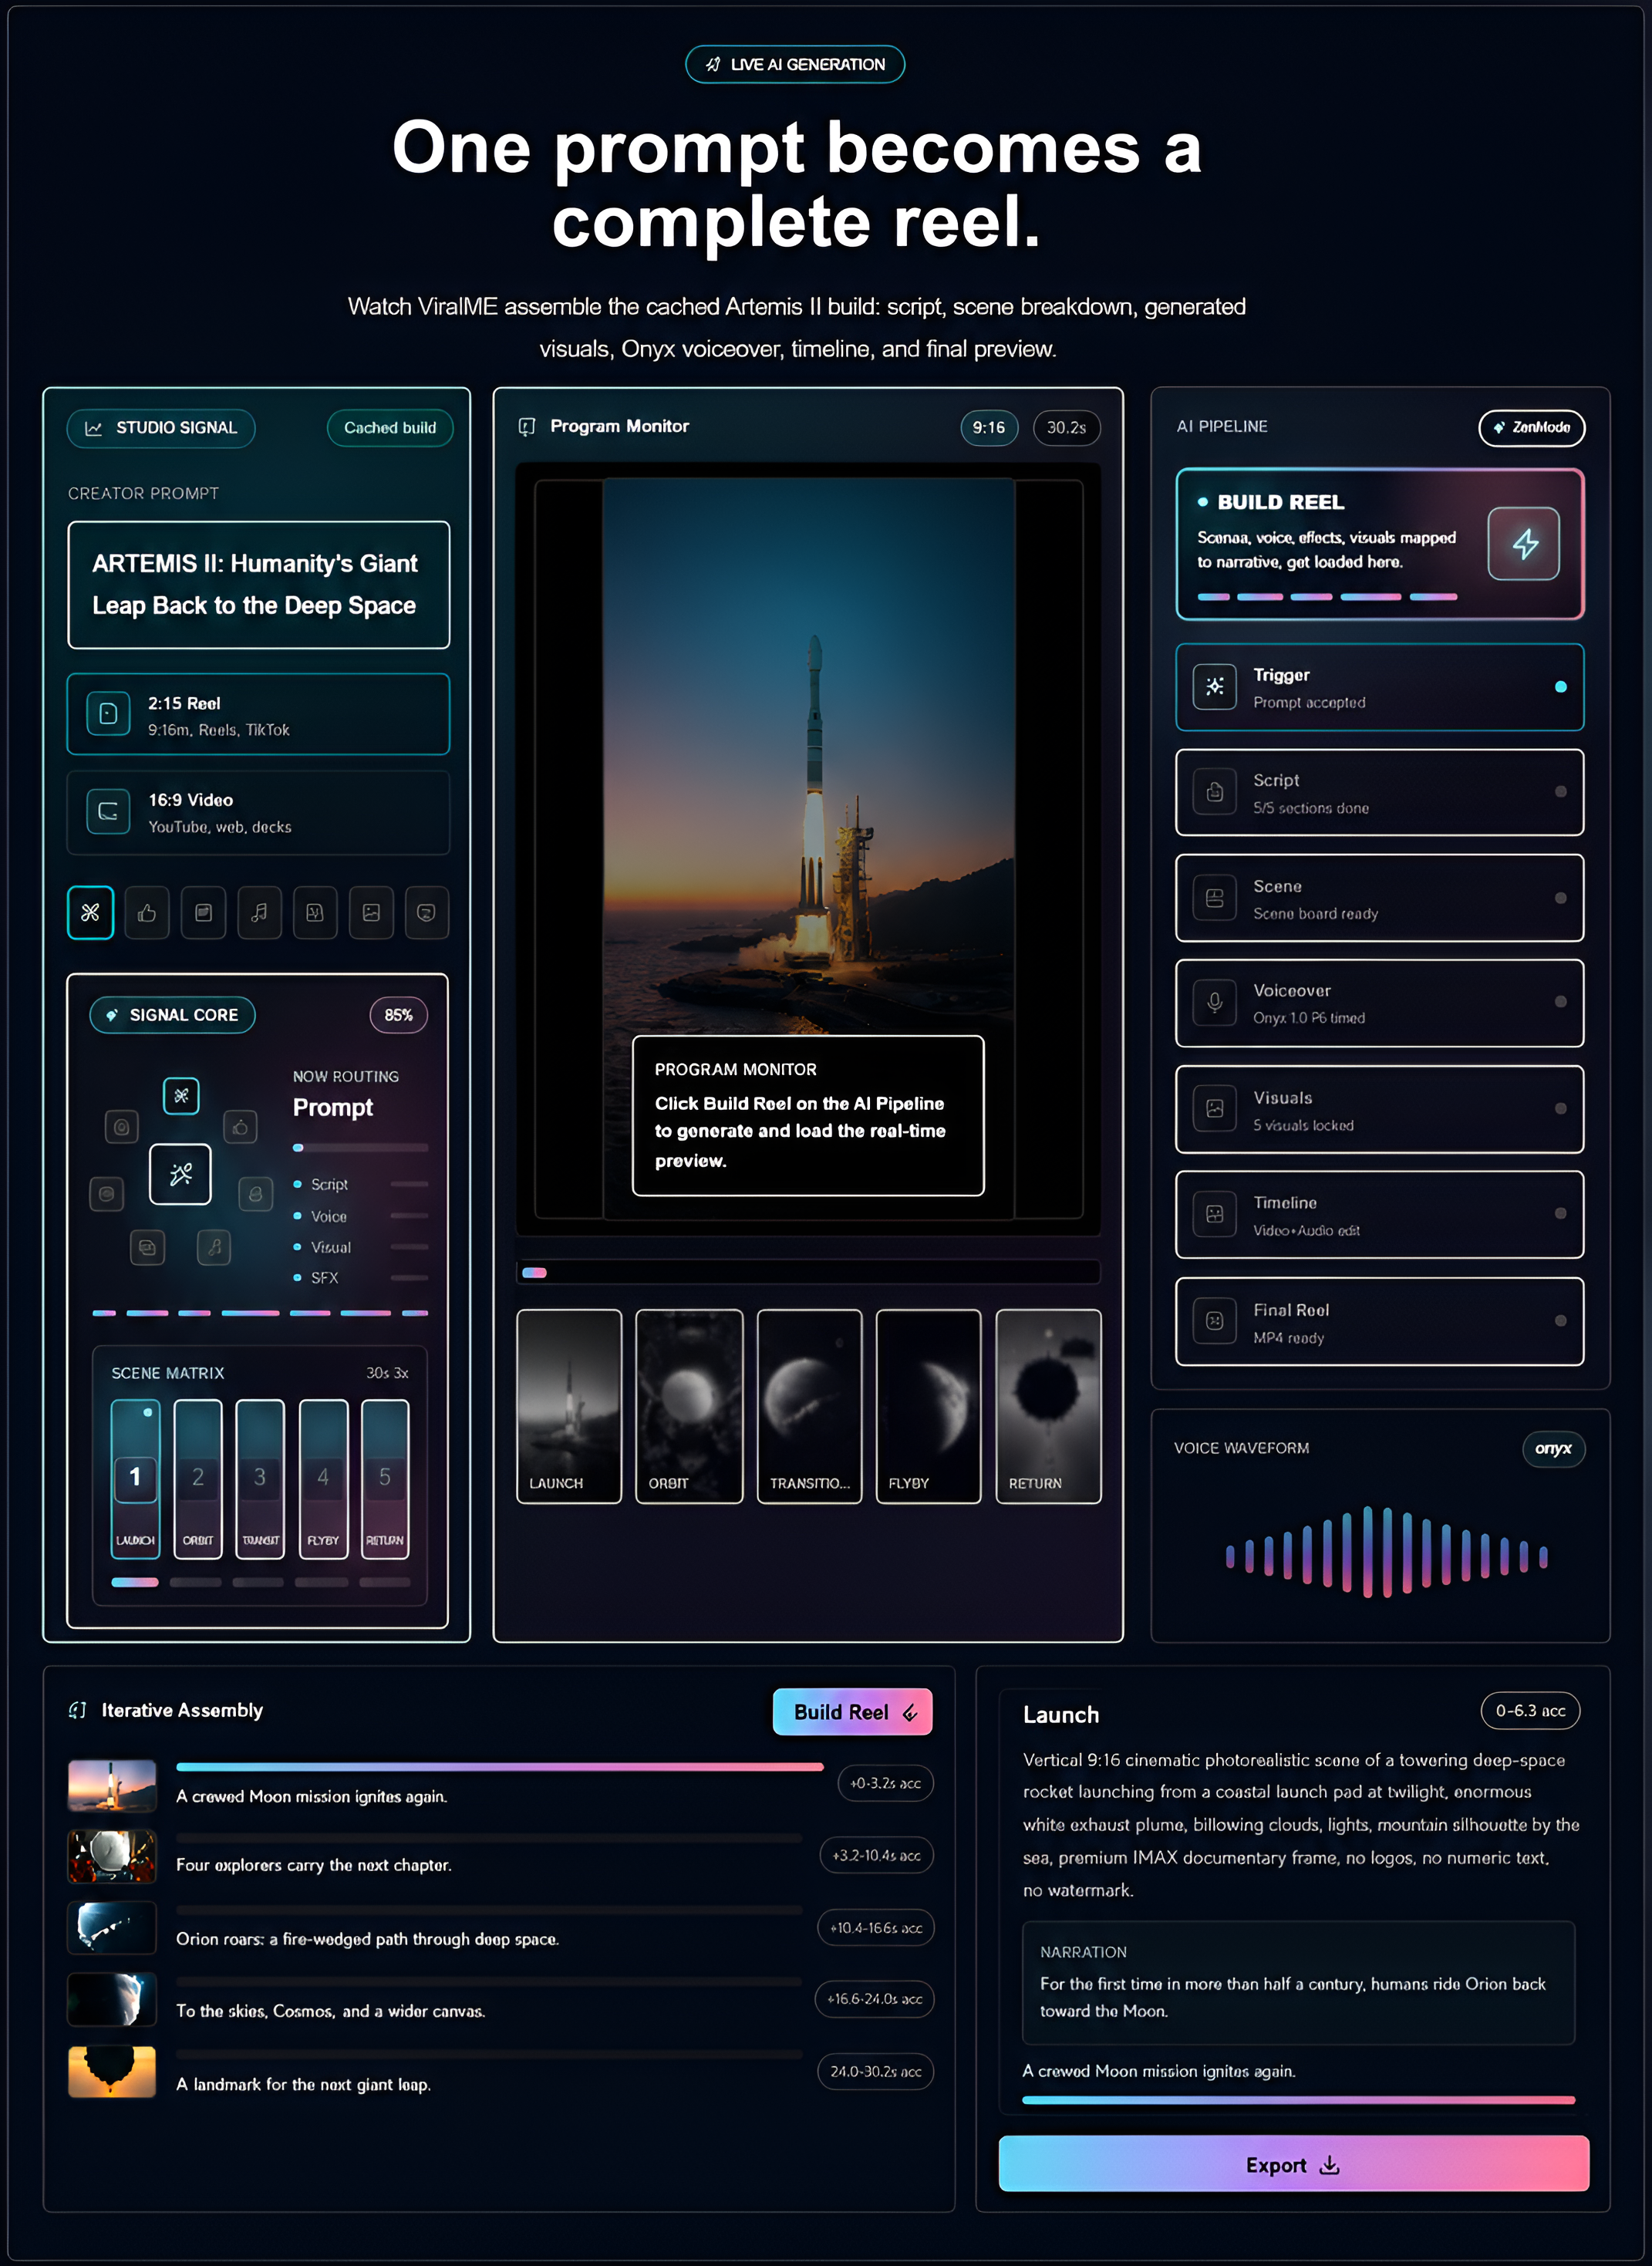Click the 16:9 Video format icon

click(x=108, y=811)
